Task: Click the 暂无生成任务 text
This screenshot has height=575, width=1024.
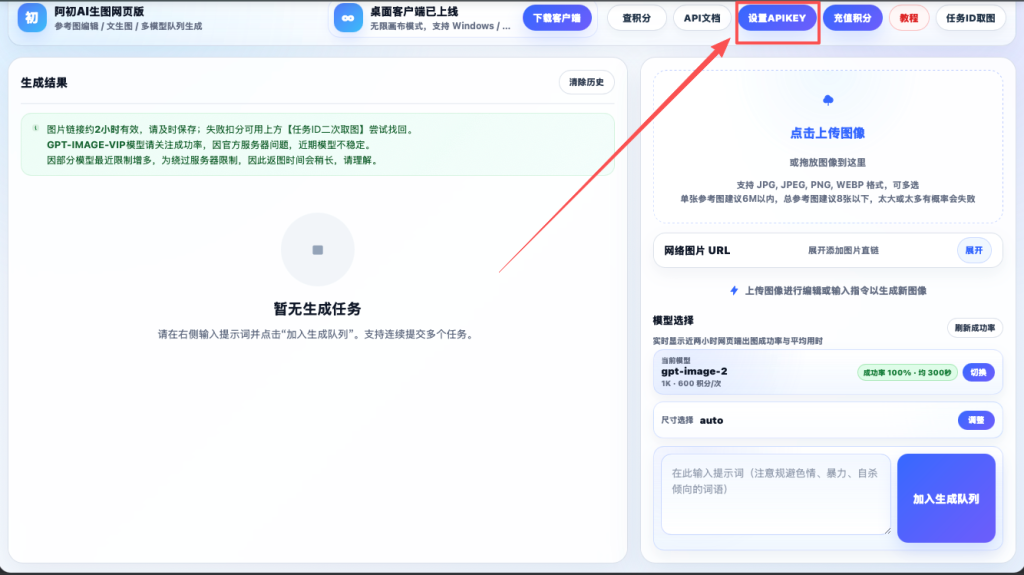Action: coord(317,308)
